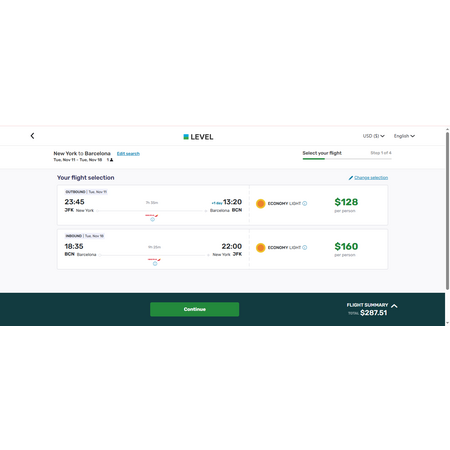450x450 pixels.
Task: Go back using the left arrow icon
Action: tap(32, 136)
